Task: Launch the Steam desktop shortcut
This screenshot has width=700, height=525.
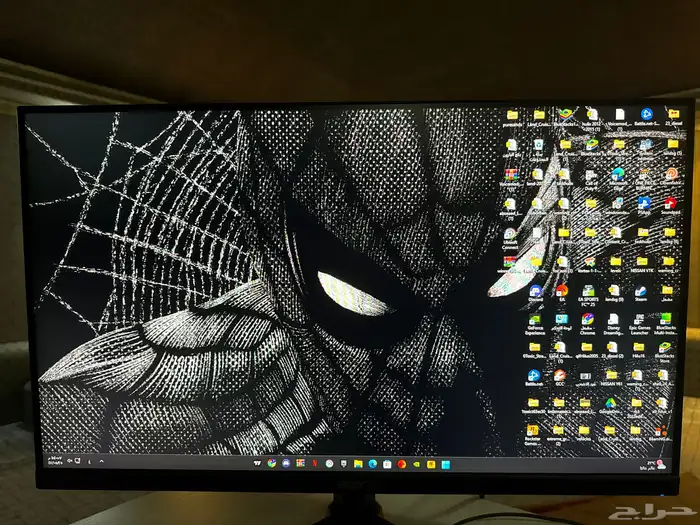Action: coord(642,289)
